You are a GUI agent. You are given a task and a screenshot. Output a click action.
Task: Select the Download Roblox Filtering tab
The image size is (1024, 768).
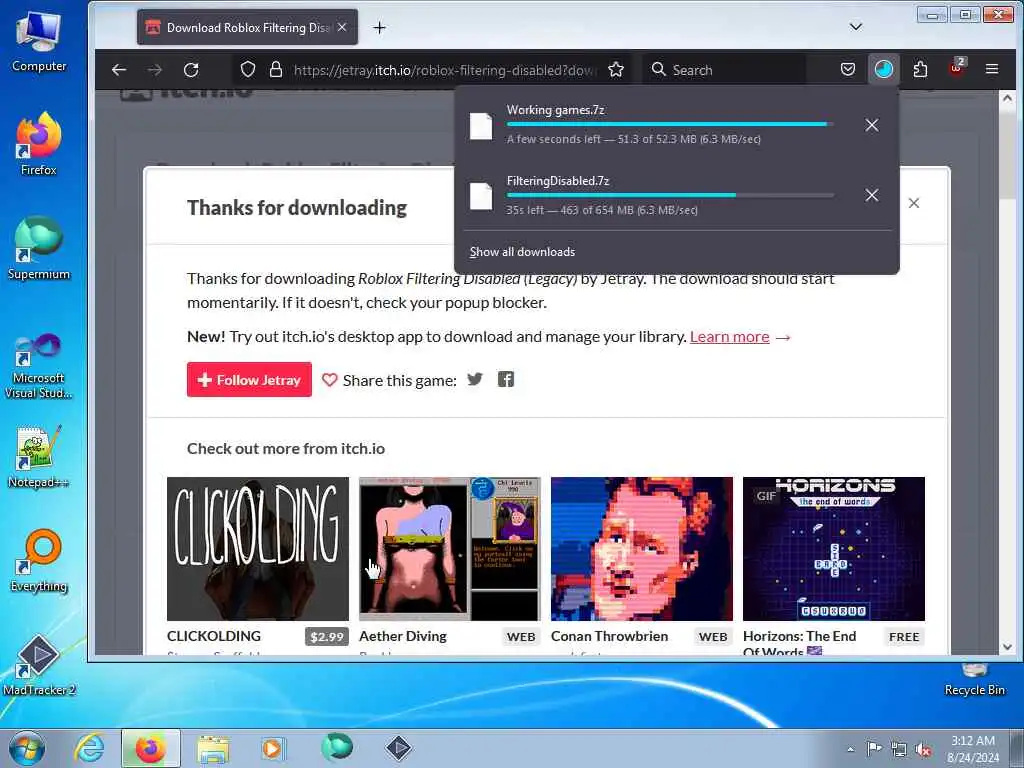pyautogui.click(x=248, y=27)
